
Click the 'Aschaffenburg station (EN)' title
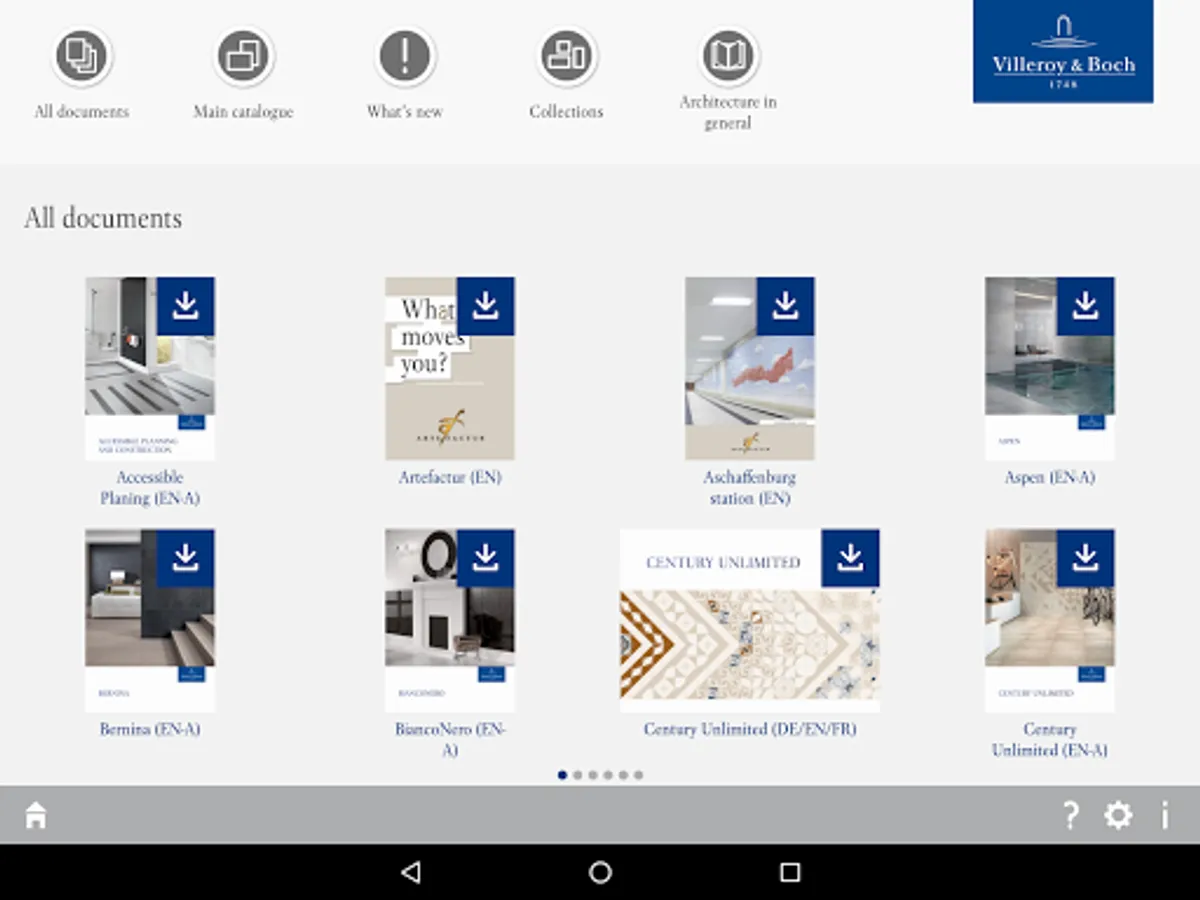(x=750, y=487)
